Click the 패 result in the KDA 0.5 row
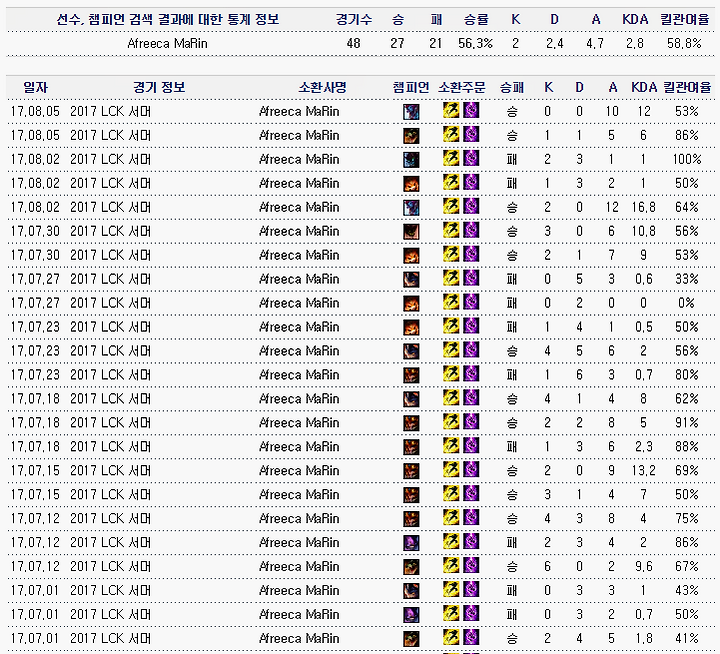 coord(512,327)
